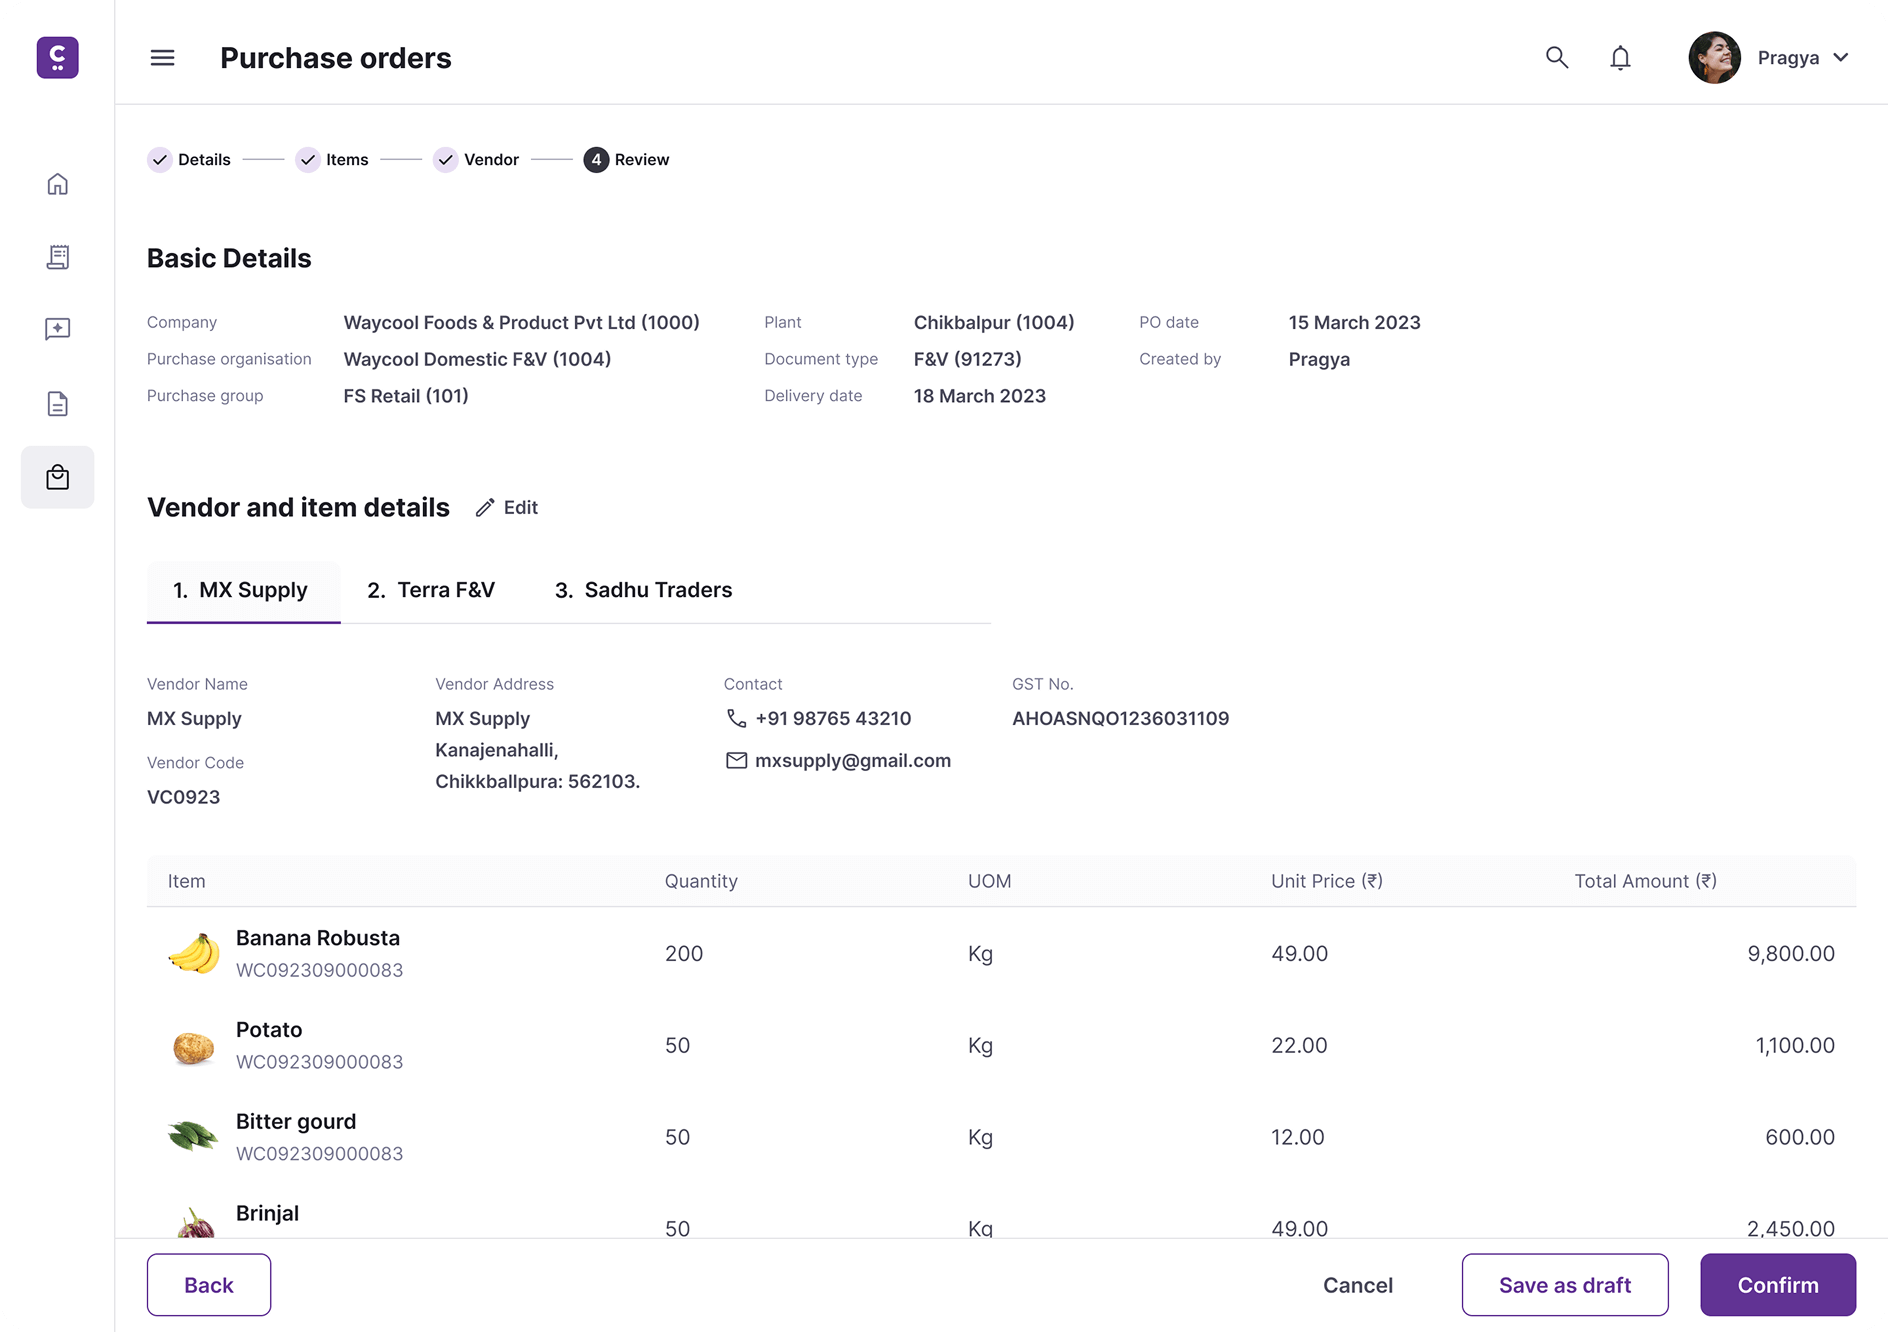Viewport: 1888px width, 1332px height.
Task: Open the notifications bell
Action: point(1620,58)
